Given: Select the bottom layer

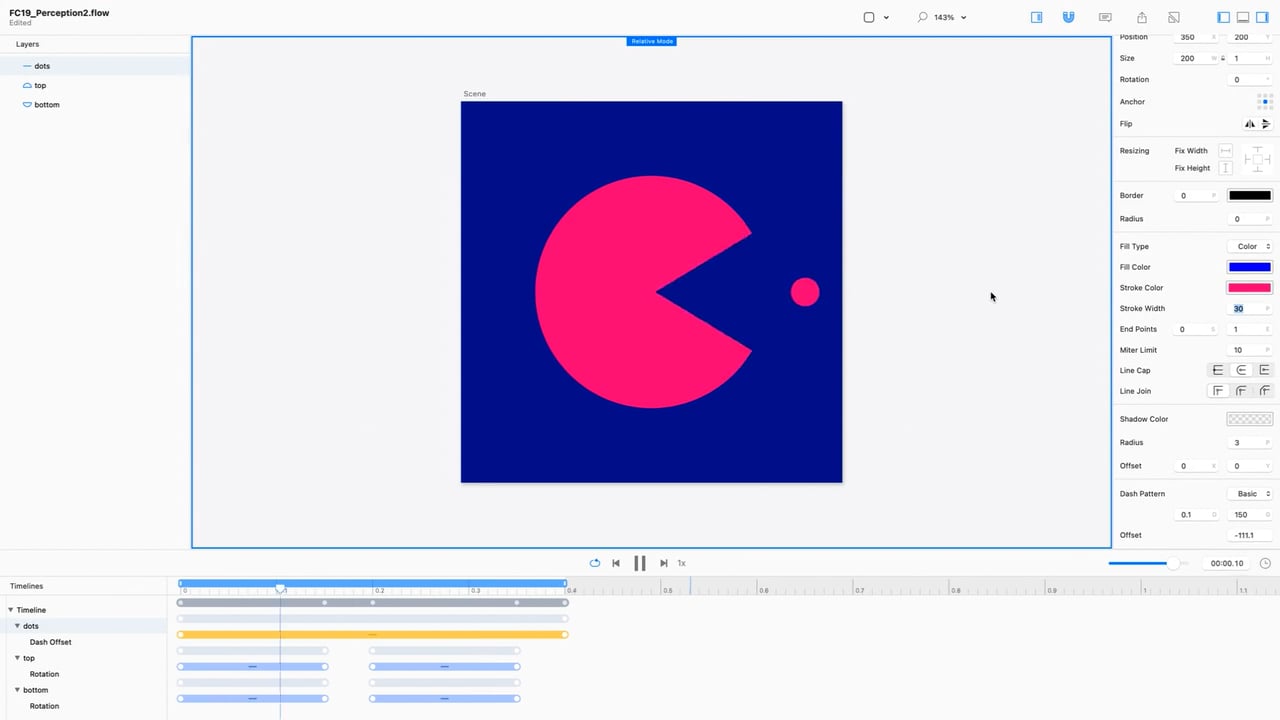Looking at the screenshot, I should 95,104.
